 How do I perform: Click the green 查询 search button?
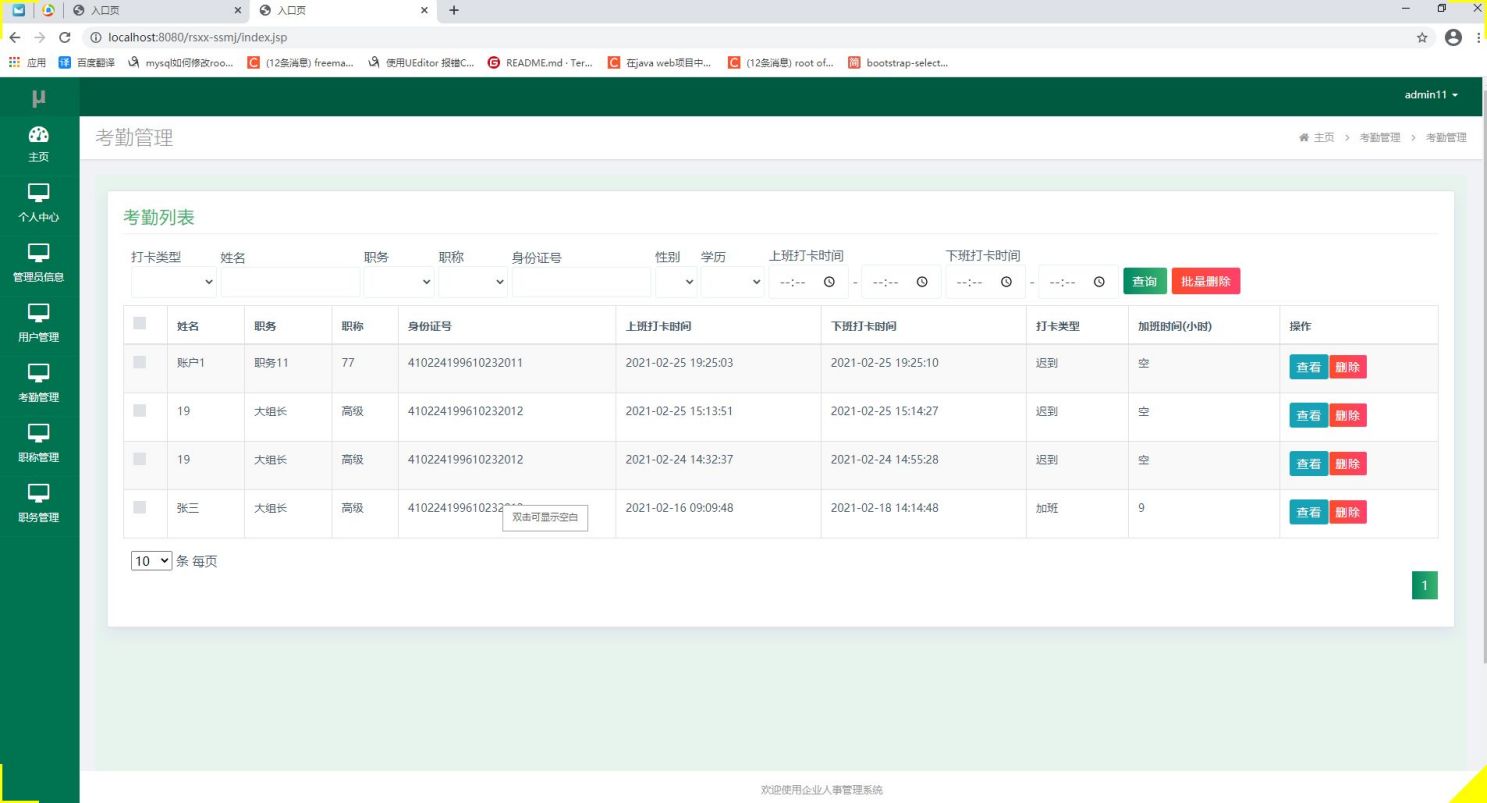point(1145,282)
